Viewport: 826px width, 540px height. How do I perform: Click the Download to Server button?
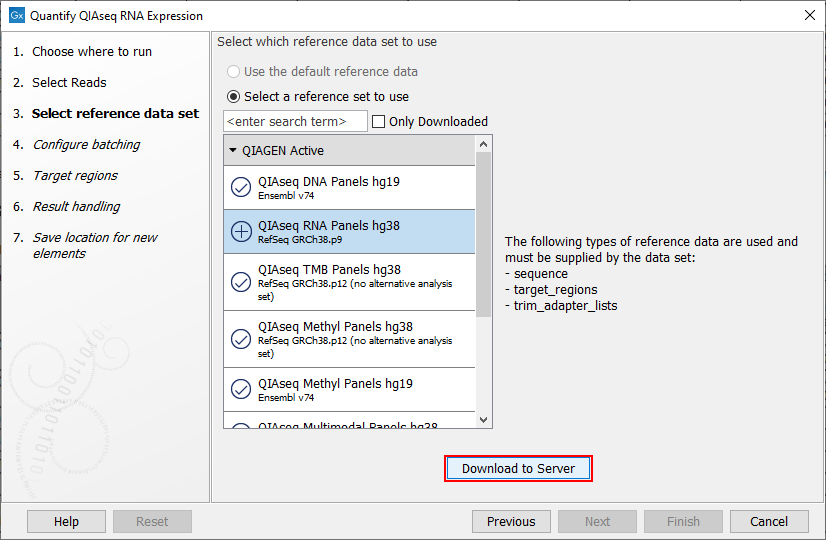tap(518, 468)
